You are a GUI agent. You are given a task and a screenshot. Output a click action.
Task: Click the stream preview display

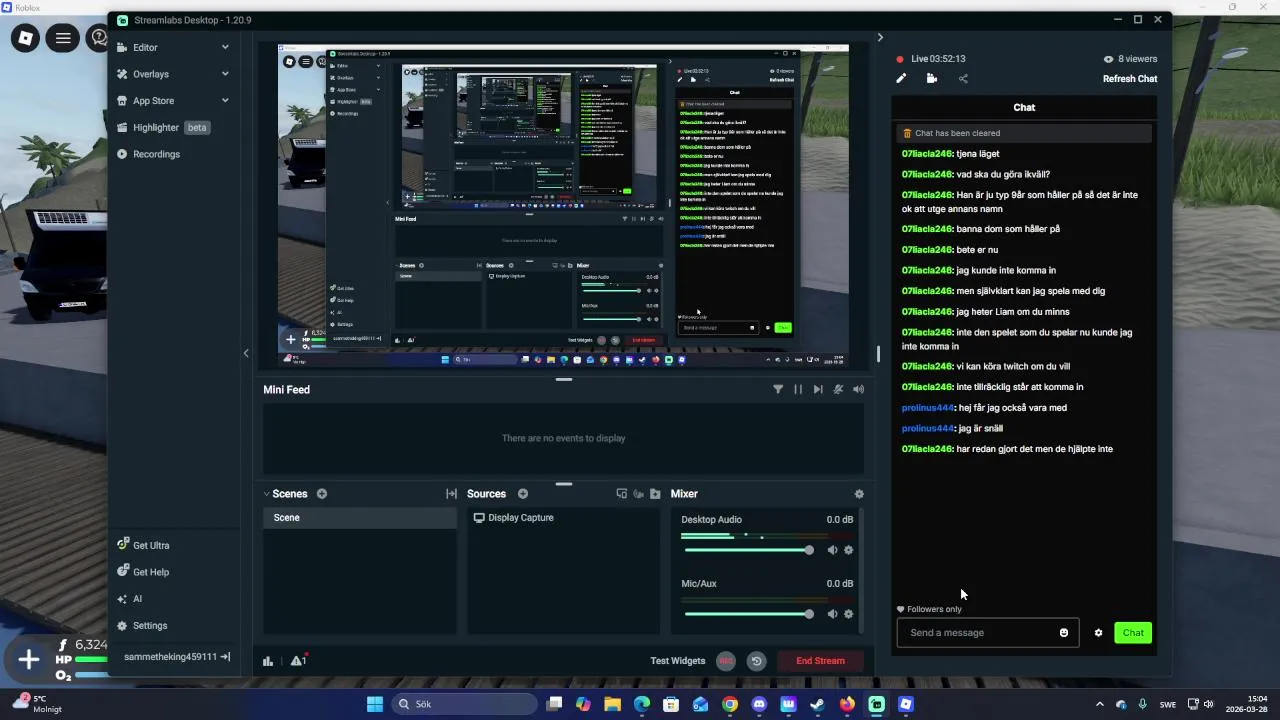coord(563,206)
